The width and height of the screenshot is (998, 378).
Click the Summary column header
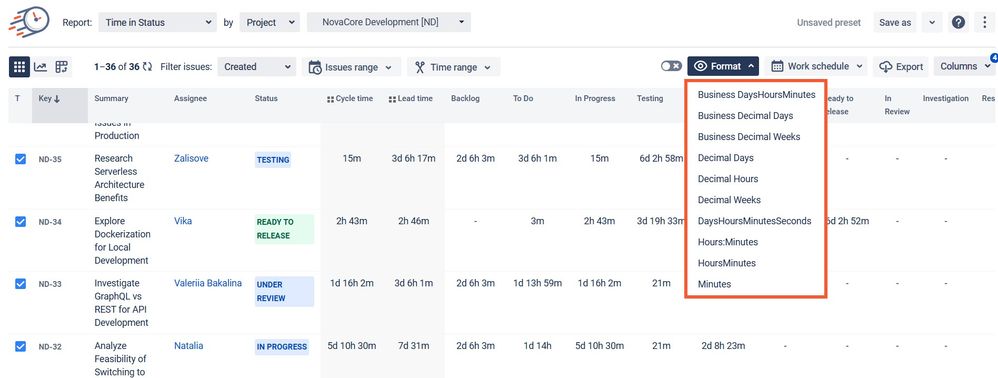111,99
